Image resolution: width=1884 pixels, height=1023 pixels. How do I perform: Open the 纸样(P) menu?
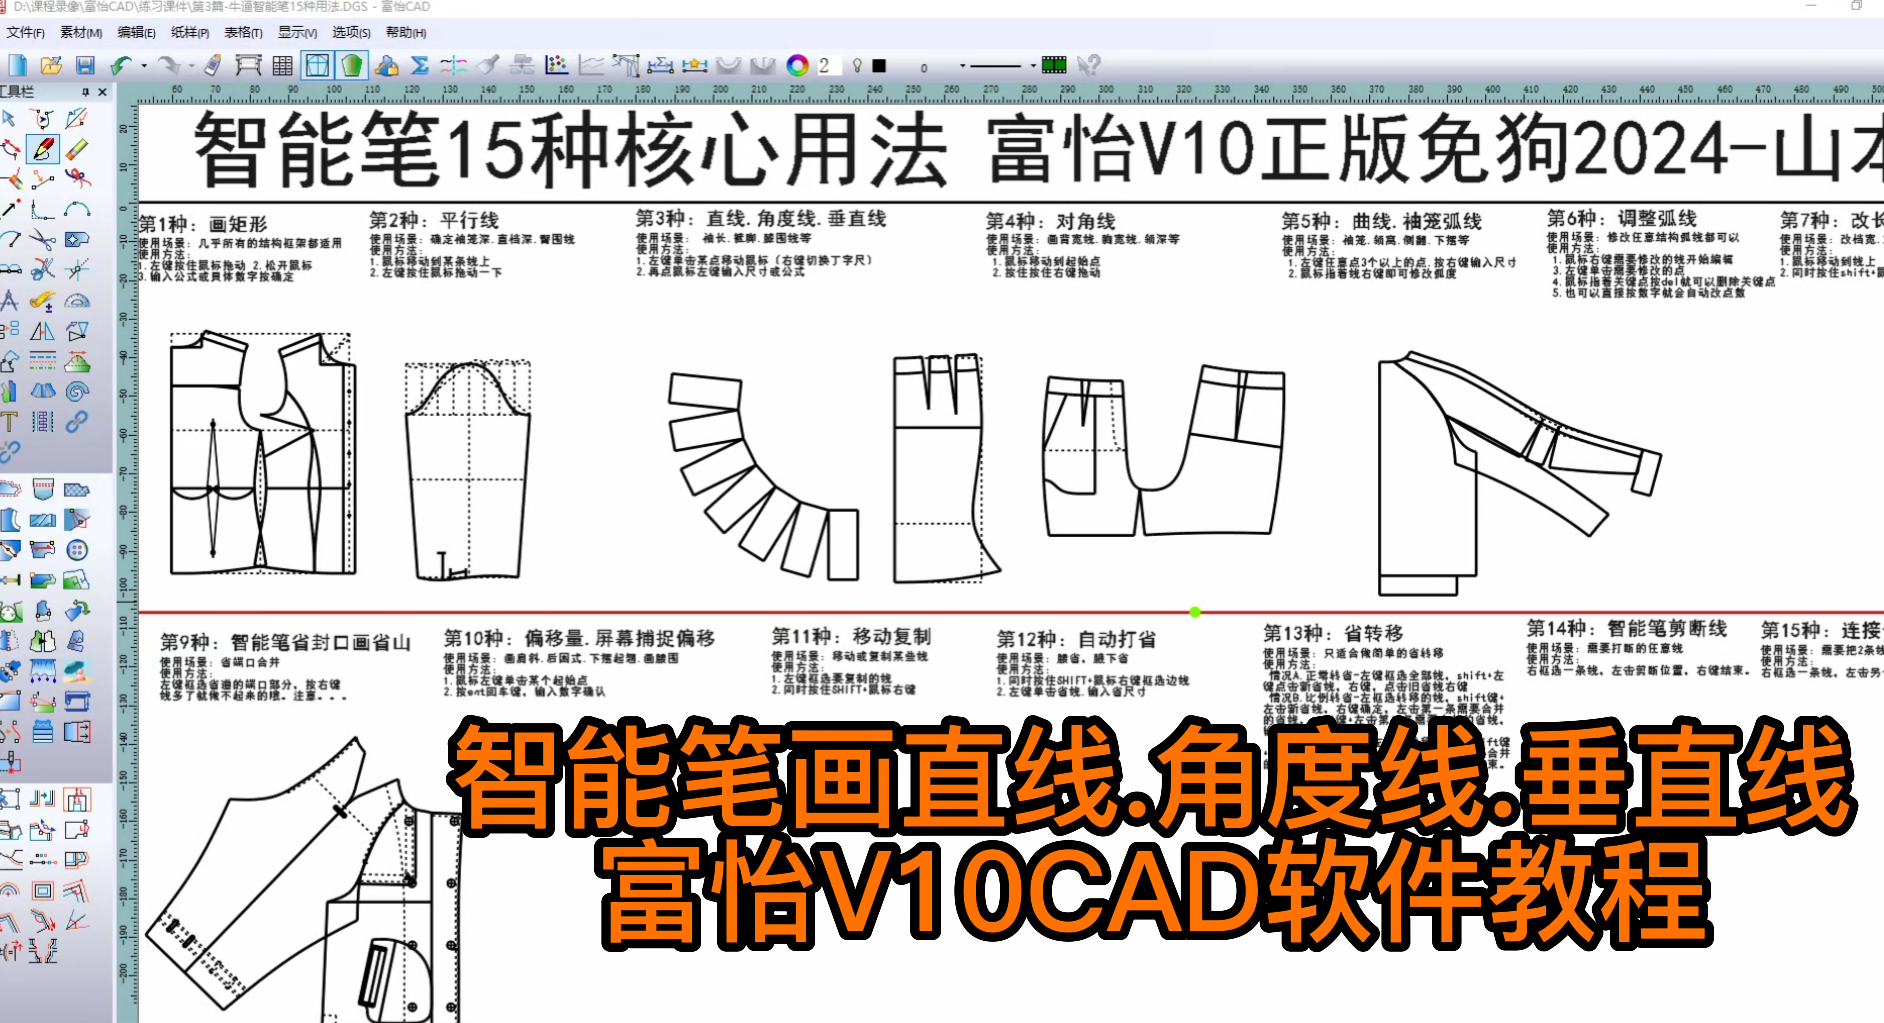point(190,32)
